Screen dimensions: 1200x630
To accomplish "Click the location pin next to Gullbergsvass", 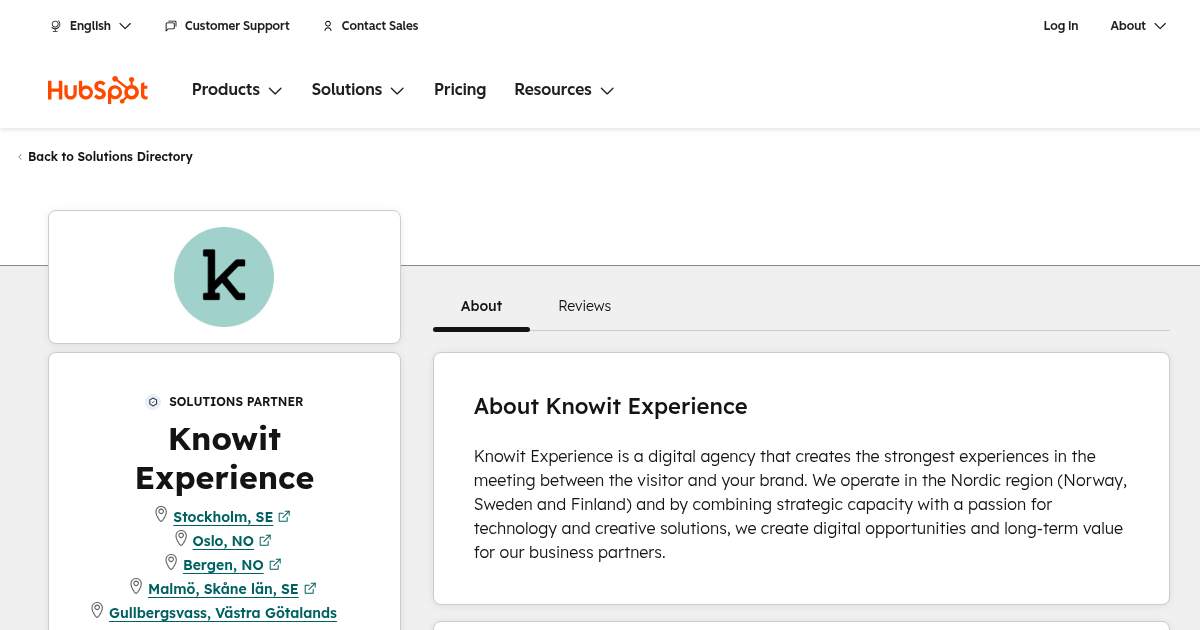I will [x=97, y=611].
